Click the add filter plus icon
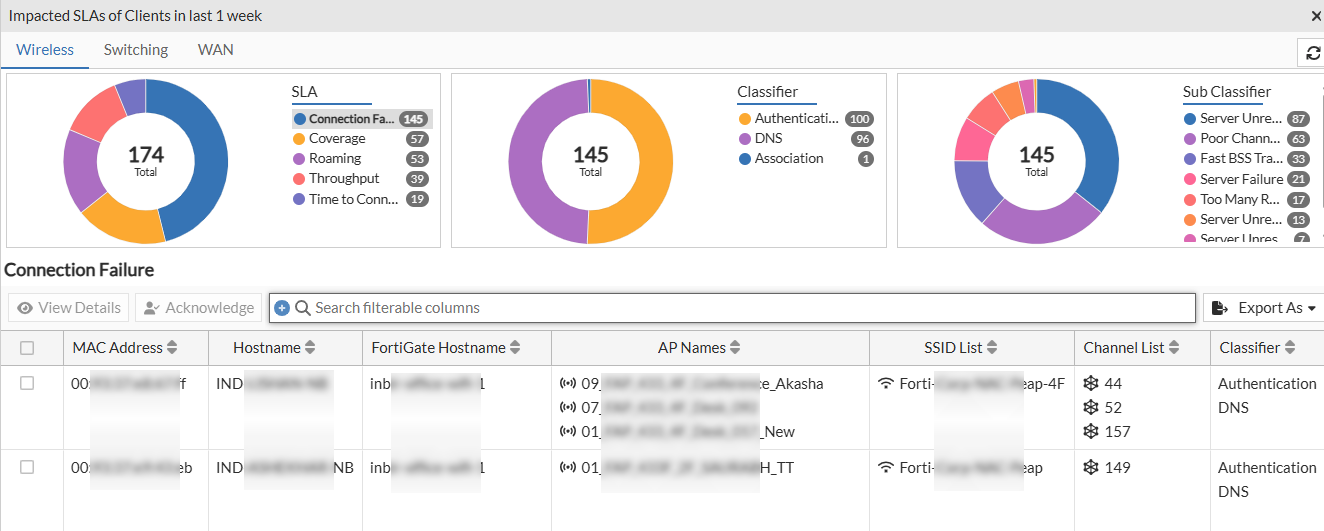This screenshot has height=531, width=1324. [282, 308]
